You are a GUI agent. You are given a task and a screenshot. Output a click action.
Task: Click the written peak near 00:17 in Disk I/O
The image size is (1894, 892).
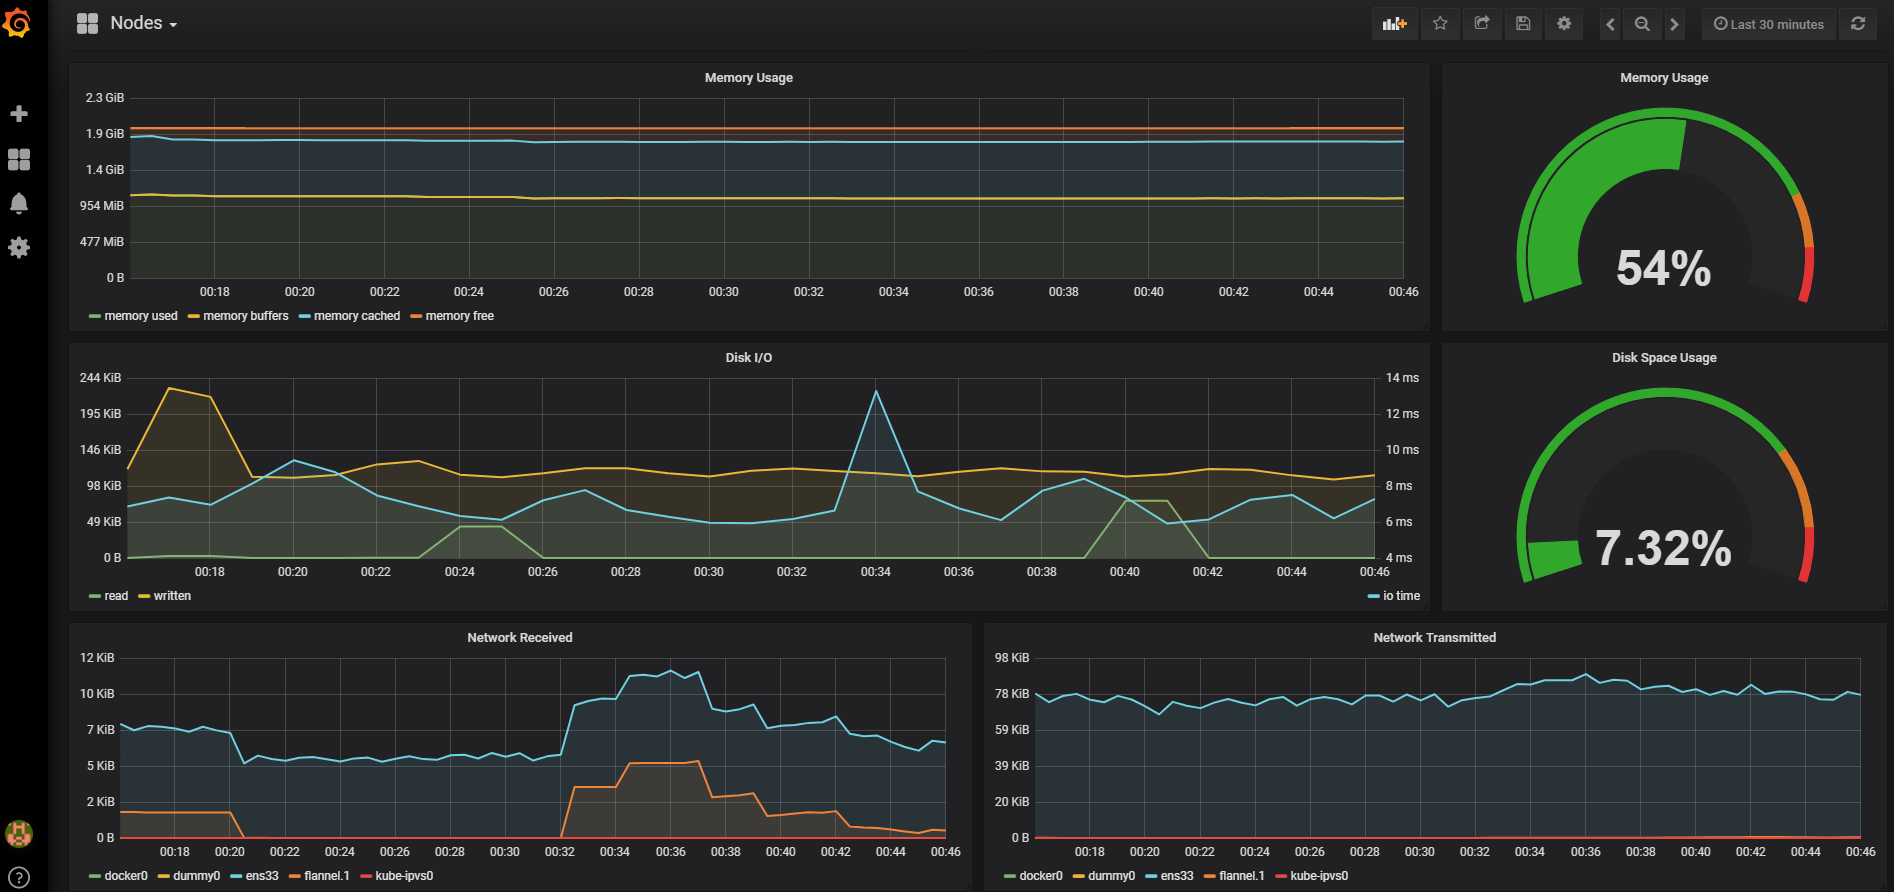(x=169, y=388)
